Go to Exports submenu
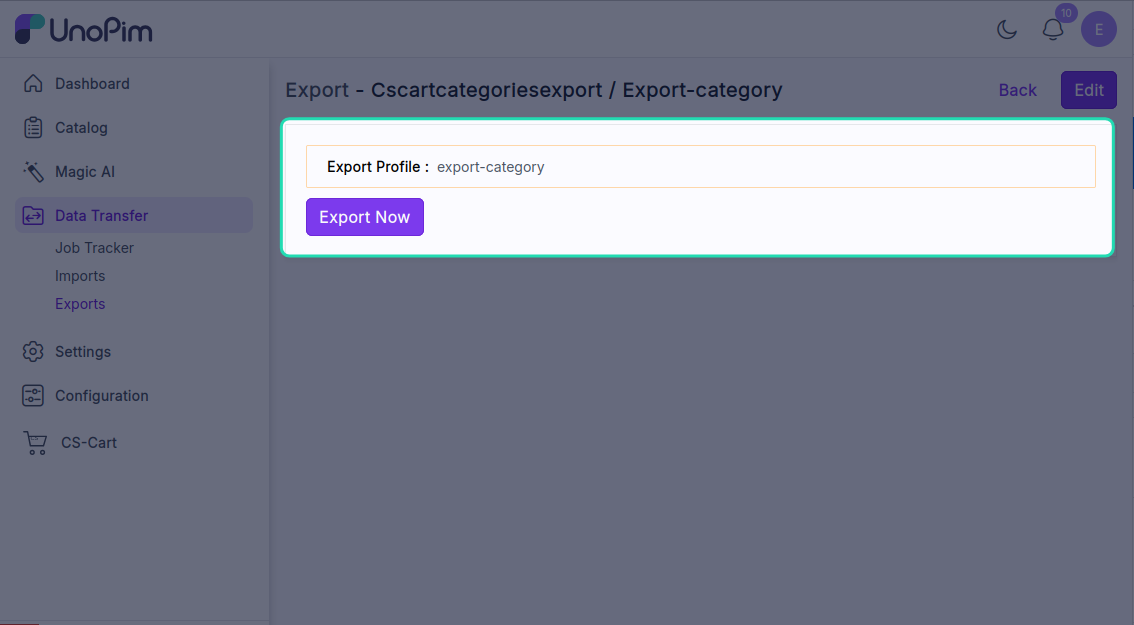 coord(80,305)
